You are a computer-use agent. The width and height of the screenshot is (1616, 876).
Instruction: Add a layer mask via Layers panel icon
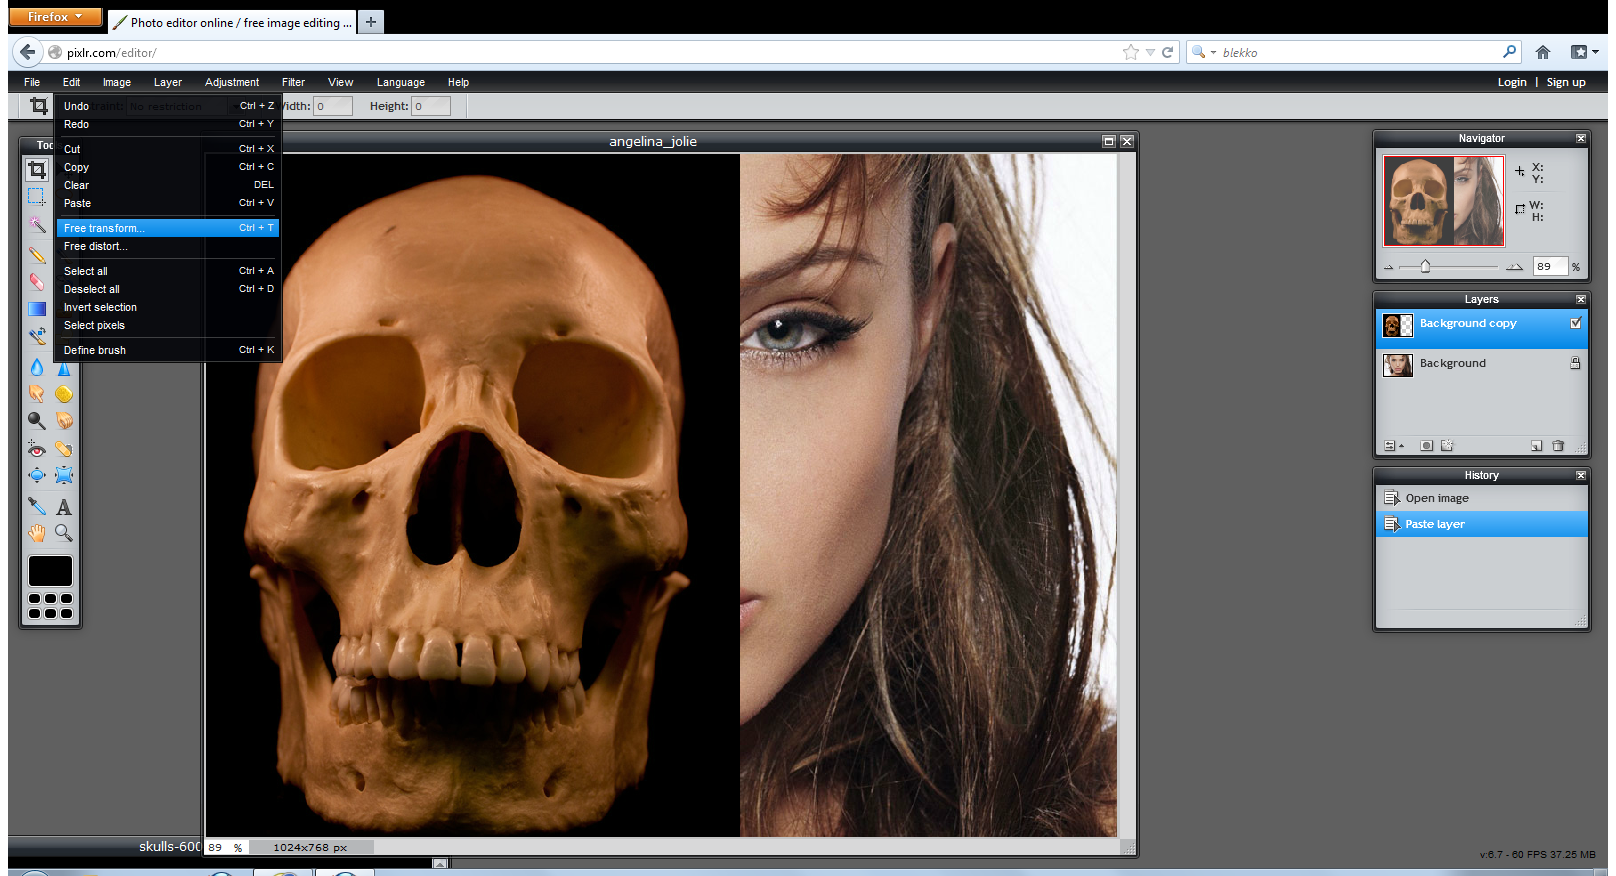(1427, 446)
